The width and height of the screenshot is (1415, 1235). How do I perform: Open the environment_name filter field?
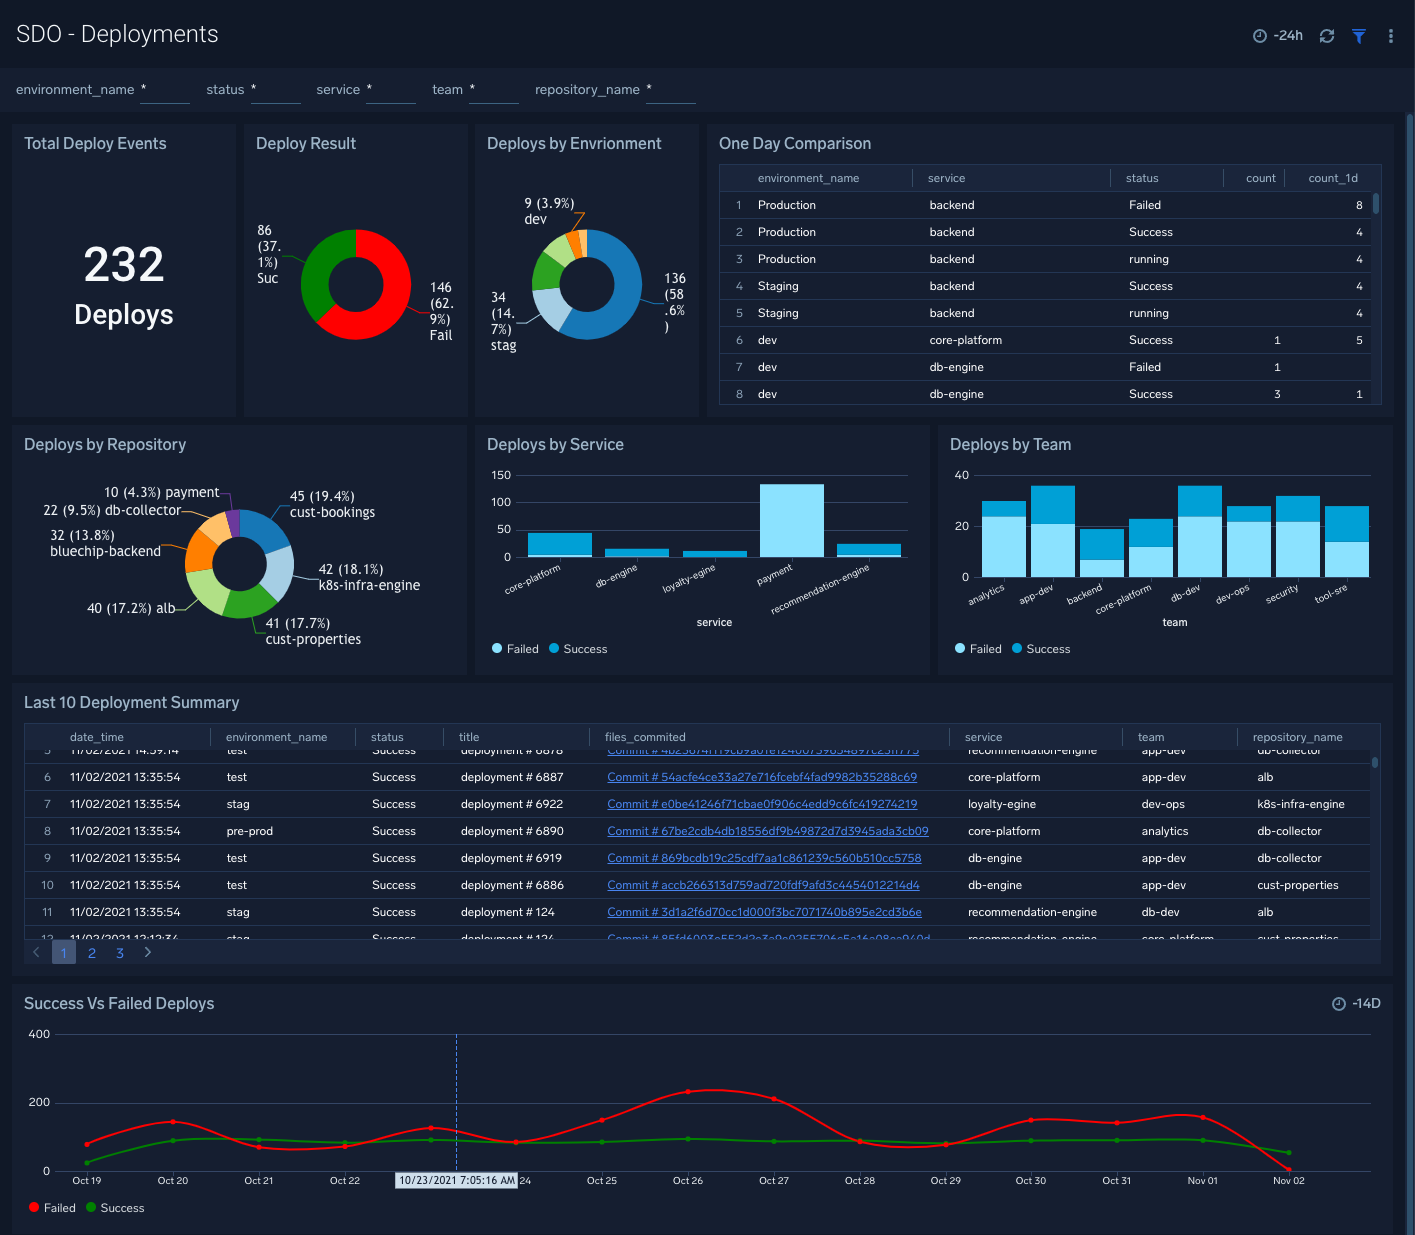164,90
